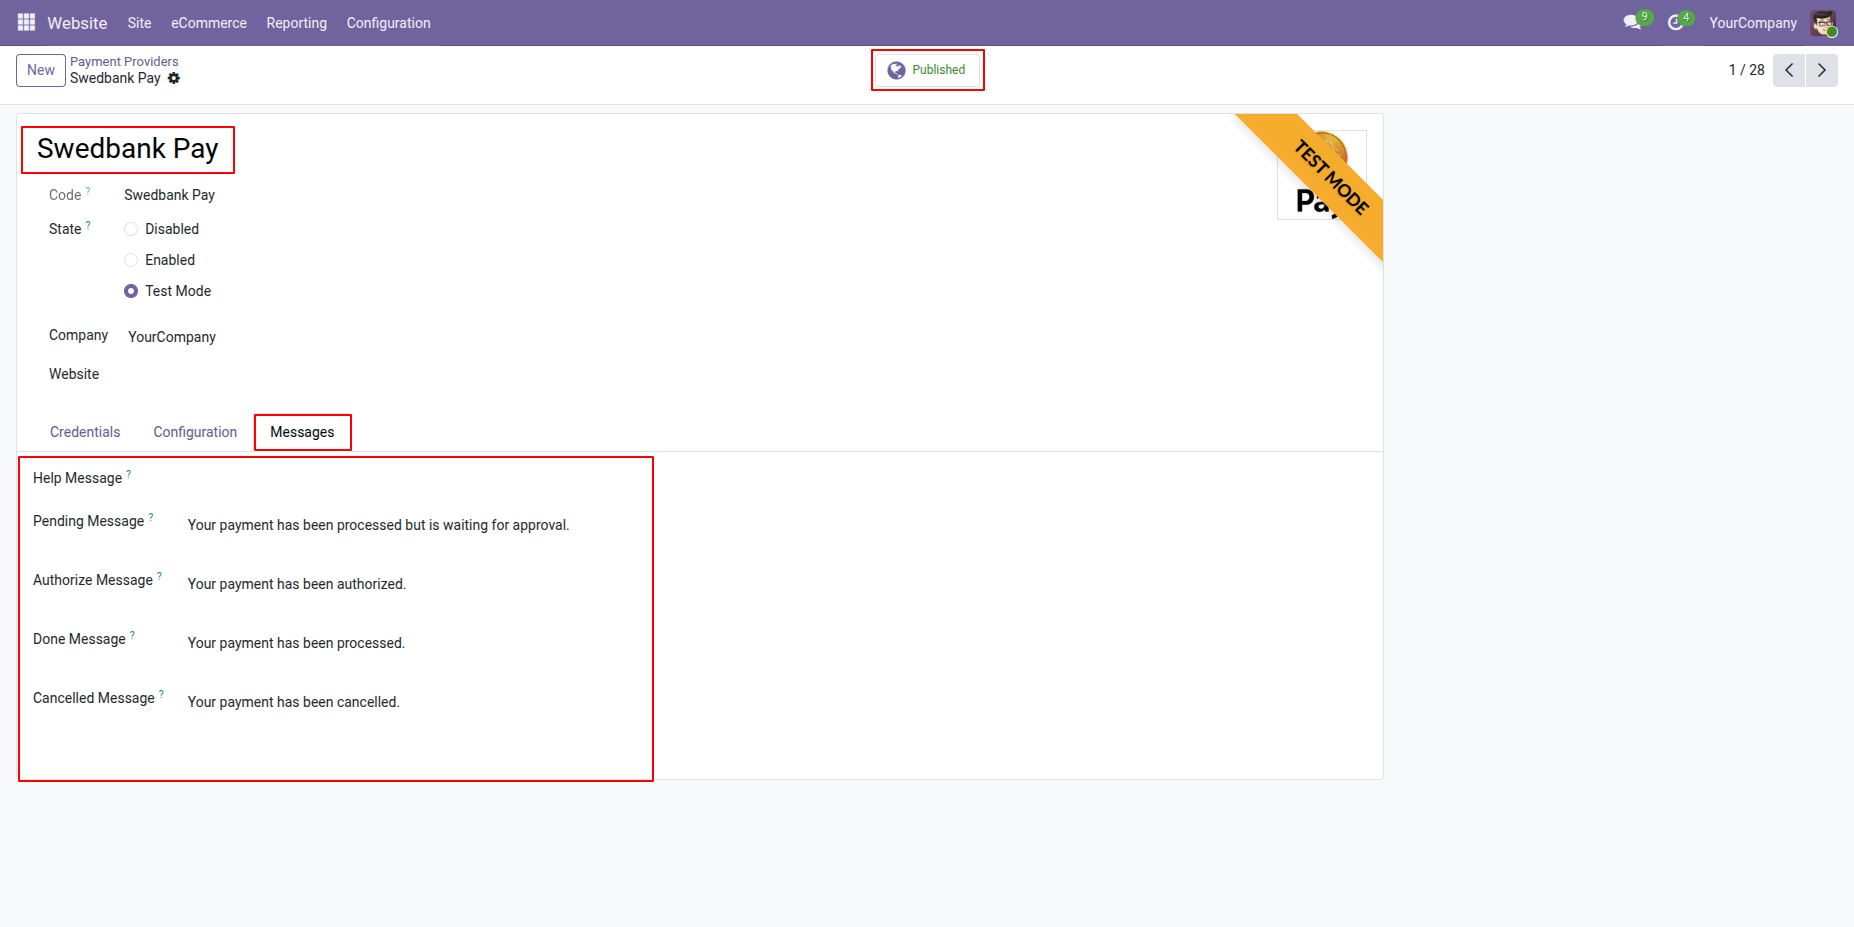Click the Help Message empty field
Screen dimensions: 1854x927
click(x=414, y=479)
